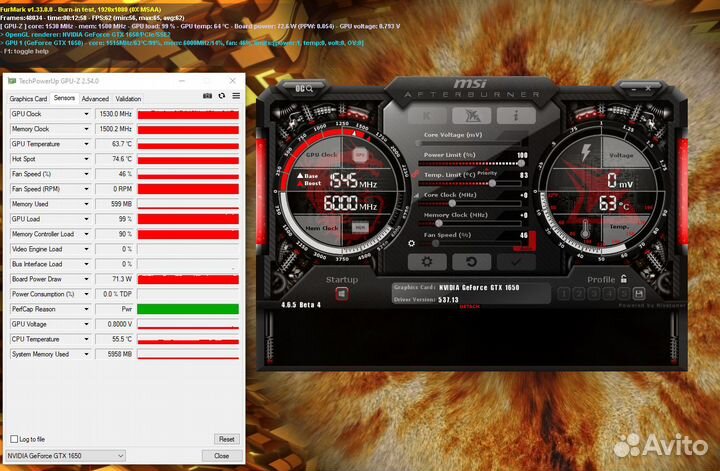Viewport: 720px width, 471px height.
Task: Select the Sensors tab in GPU-Z
Action: [x=64, y=98]
